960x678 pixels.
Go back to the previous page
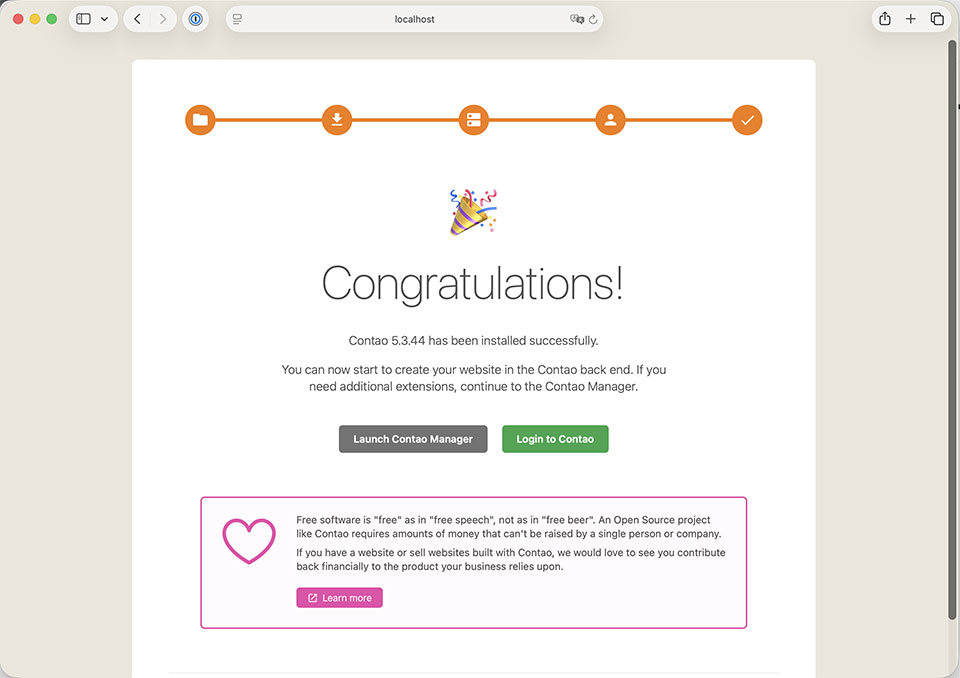point(137,19)
